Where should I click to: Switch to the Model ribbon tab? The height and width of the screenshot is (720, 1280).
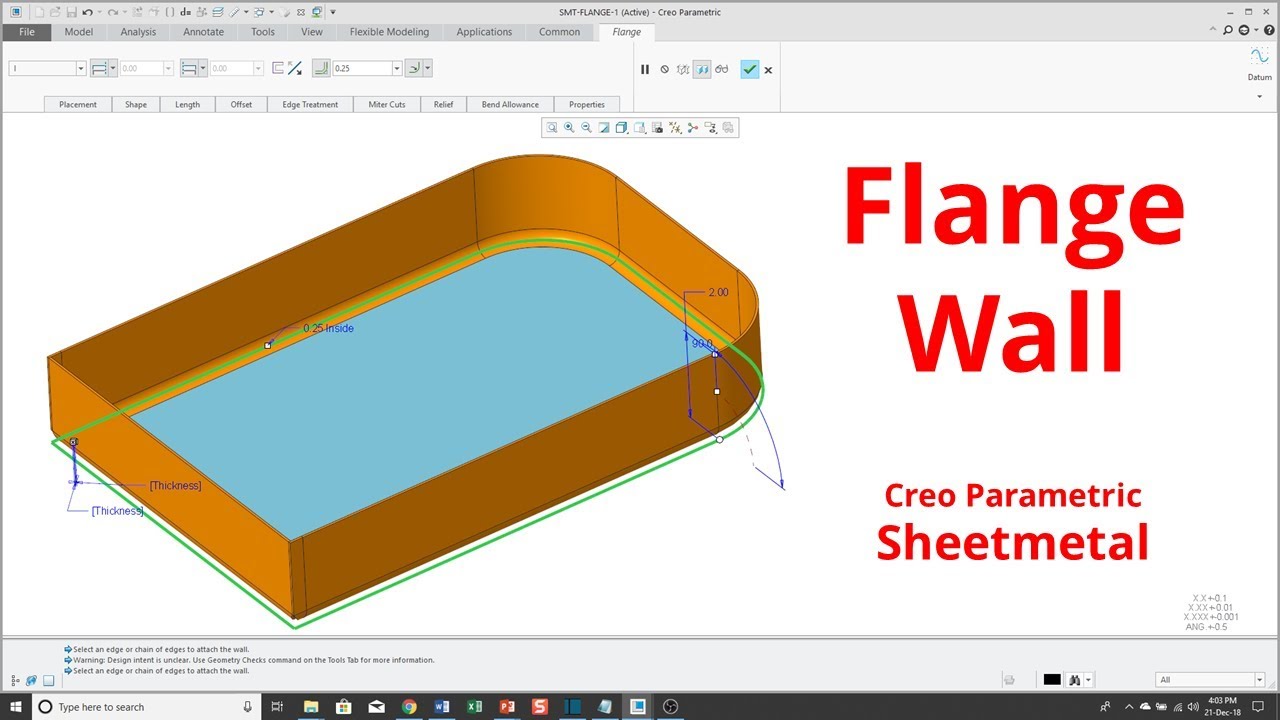tap(79, 32)
